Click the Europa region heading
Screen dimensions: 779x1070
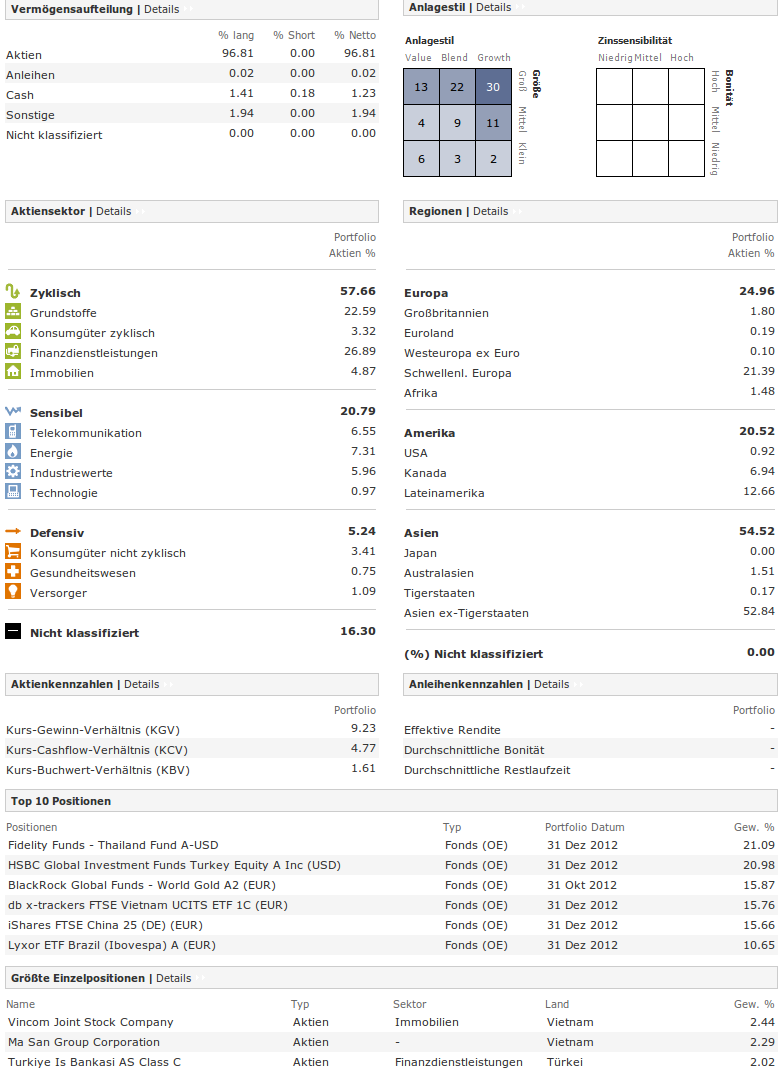[426, 293]
